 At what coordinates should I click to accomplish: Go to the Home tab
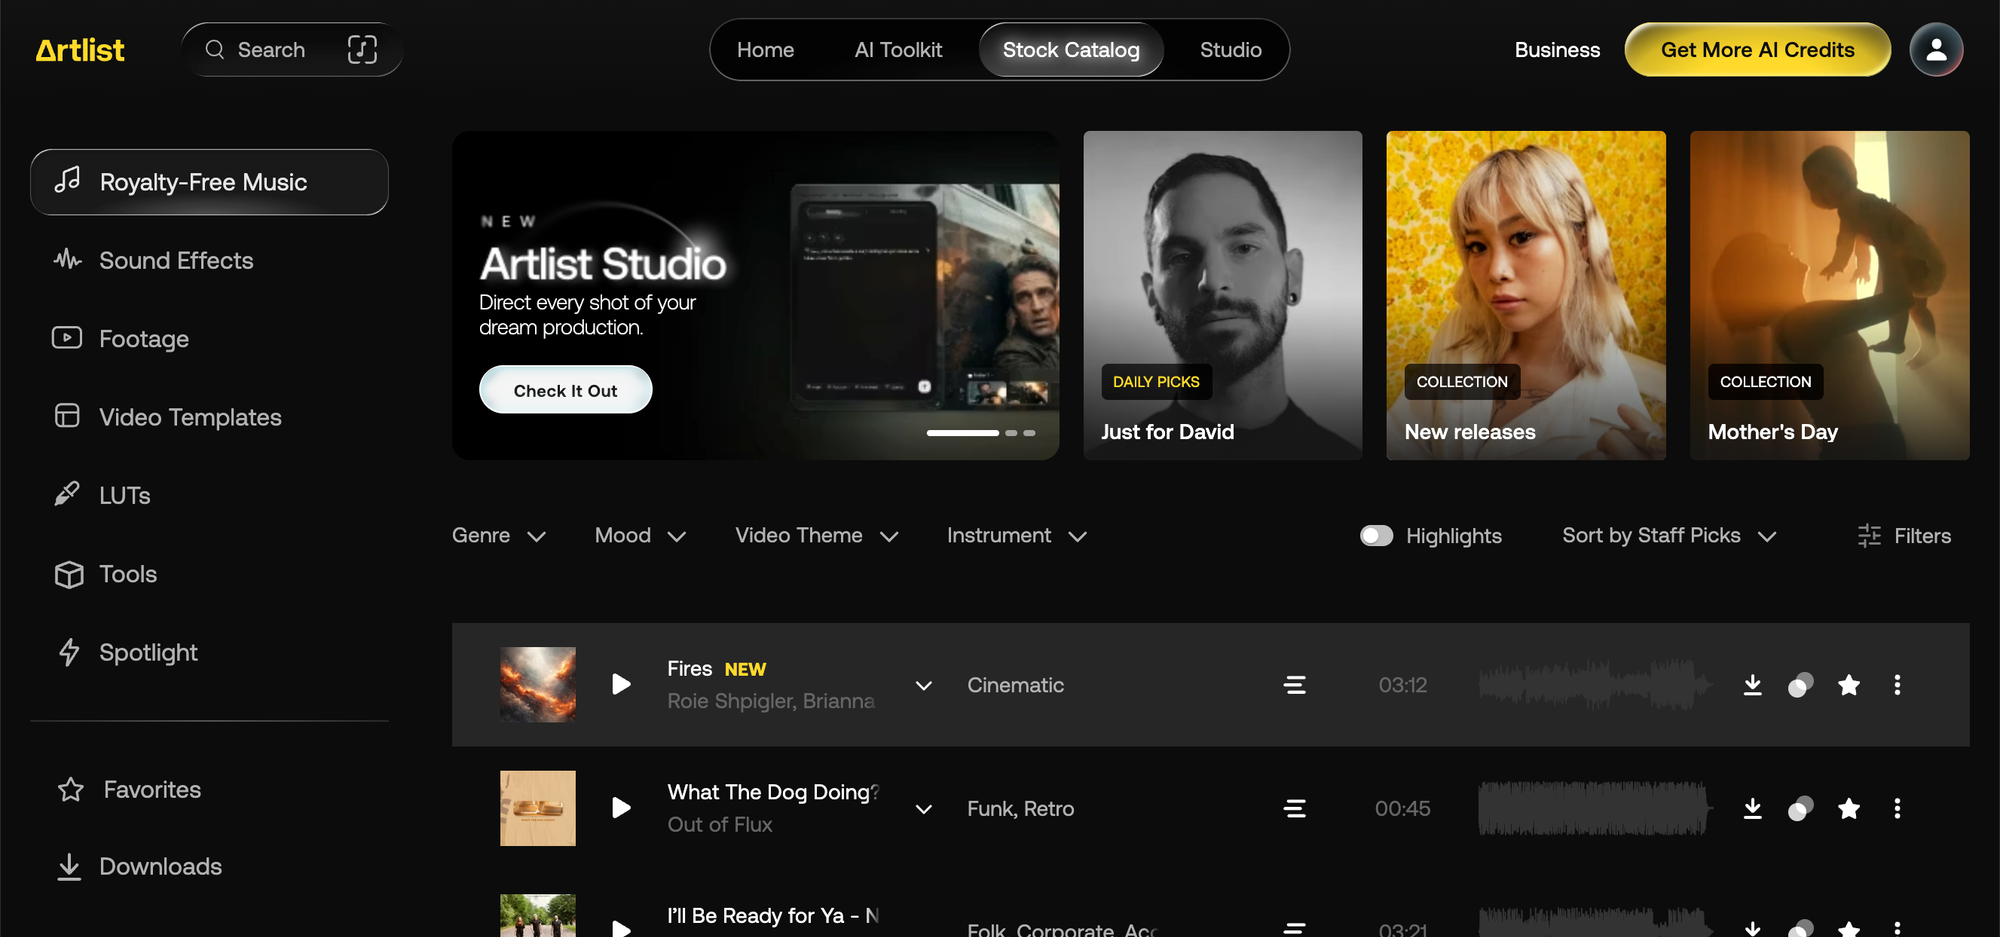click(765, 50)
